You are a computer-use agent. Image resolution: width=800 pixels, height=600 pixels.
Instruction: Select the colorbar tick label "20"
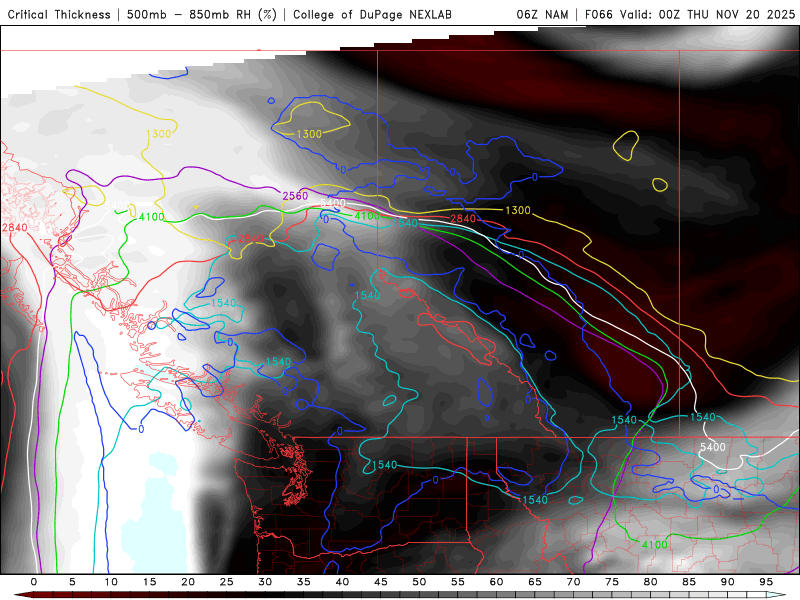pos(188,582)
